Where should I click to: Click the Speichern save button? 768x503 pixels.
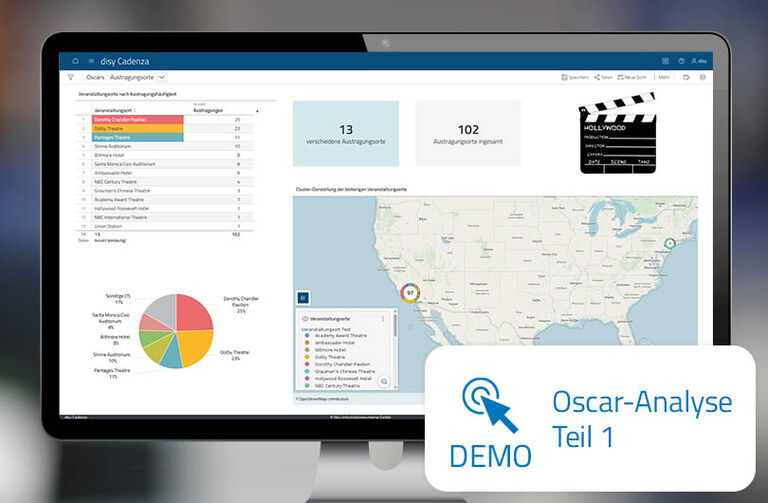575,77
